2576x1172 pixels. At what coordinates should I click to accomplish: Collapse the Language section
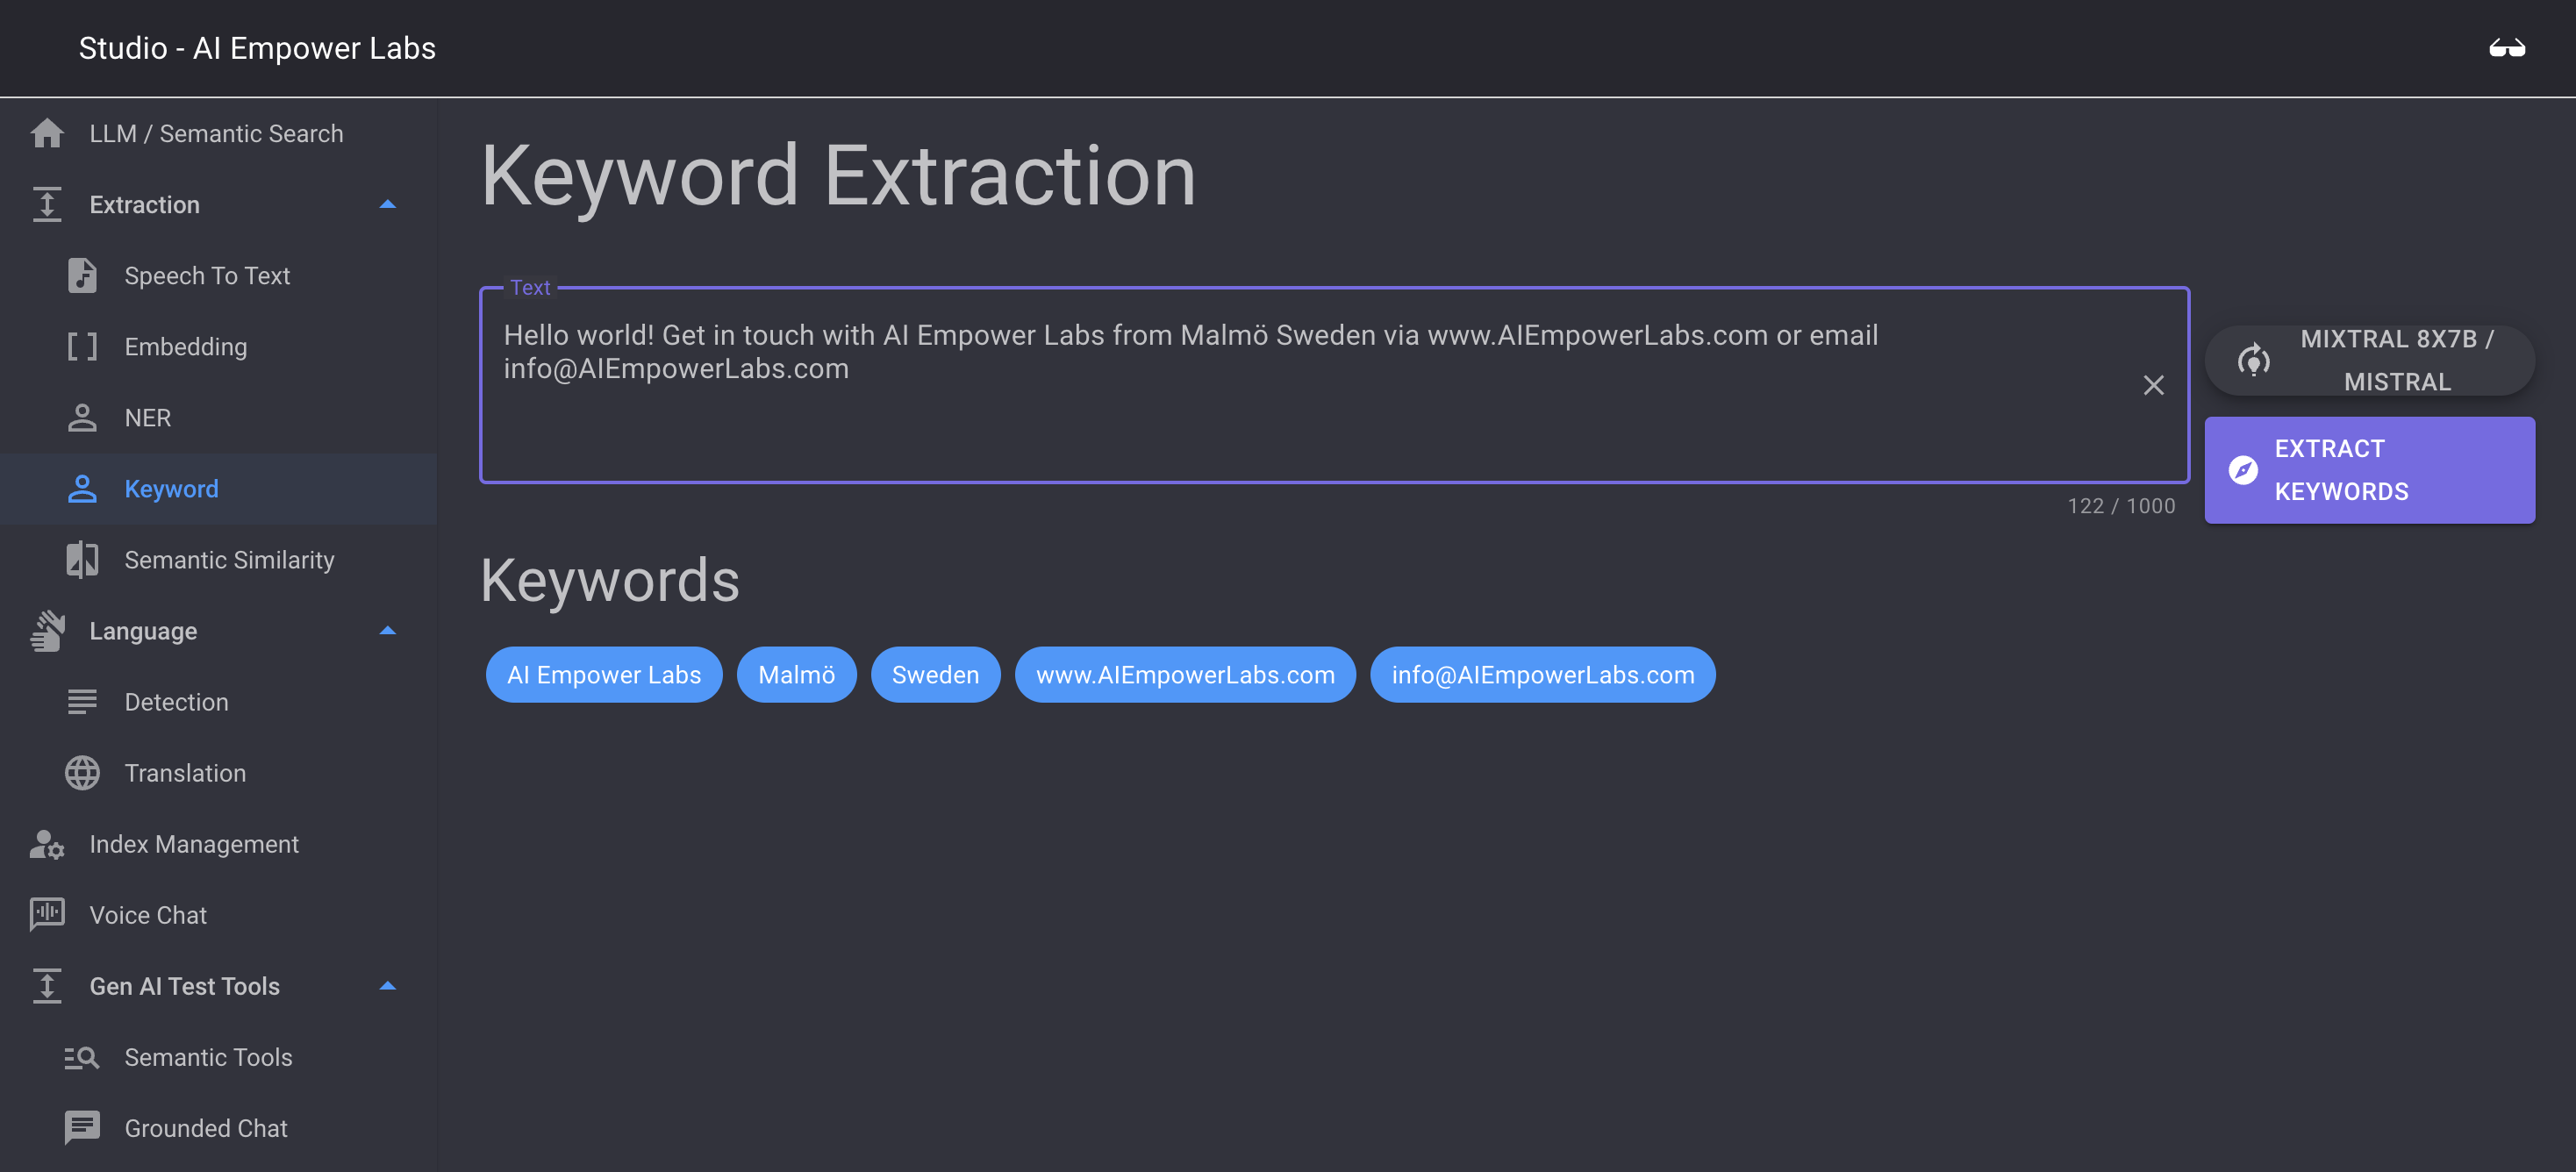[x=390, y=631]
